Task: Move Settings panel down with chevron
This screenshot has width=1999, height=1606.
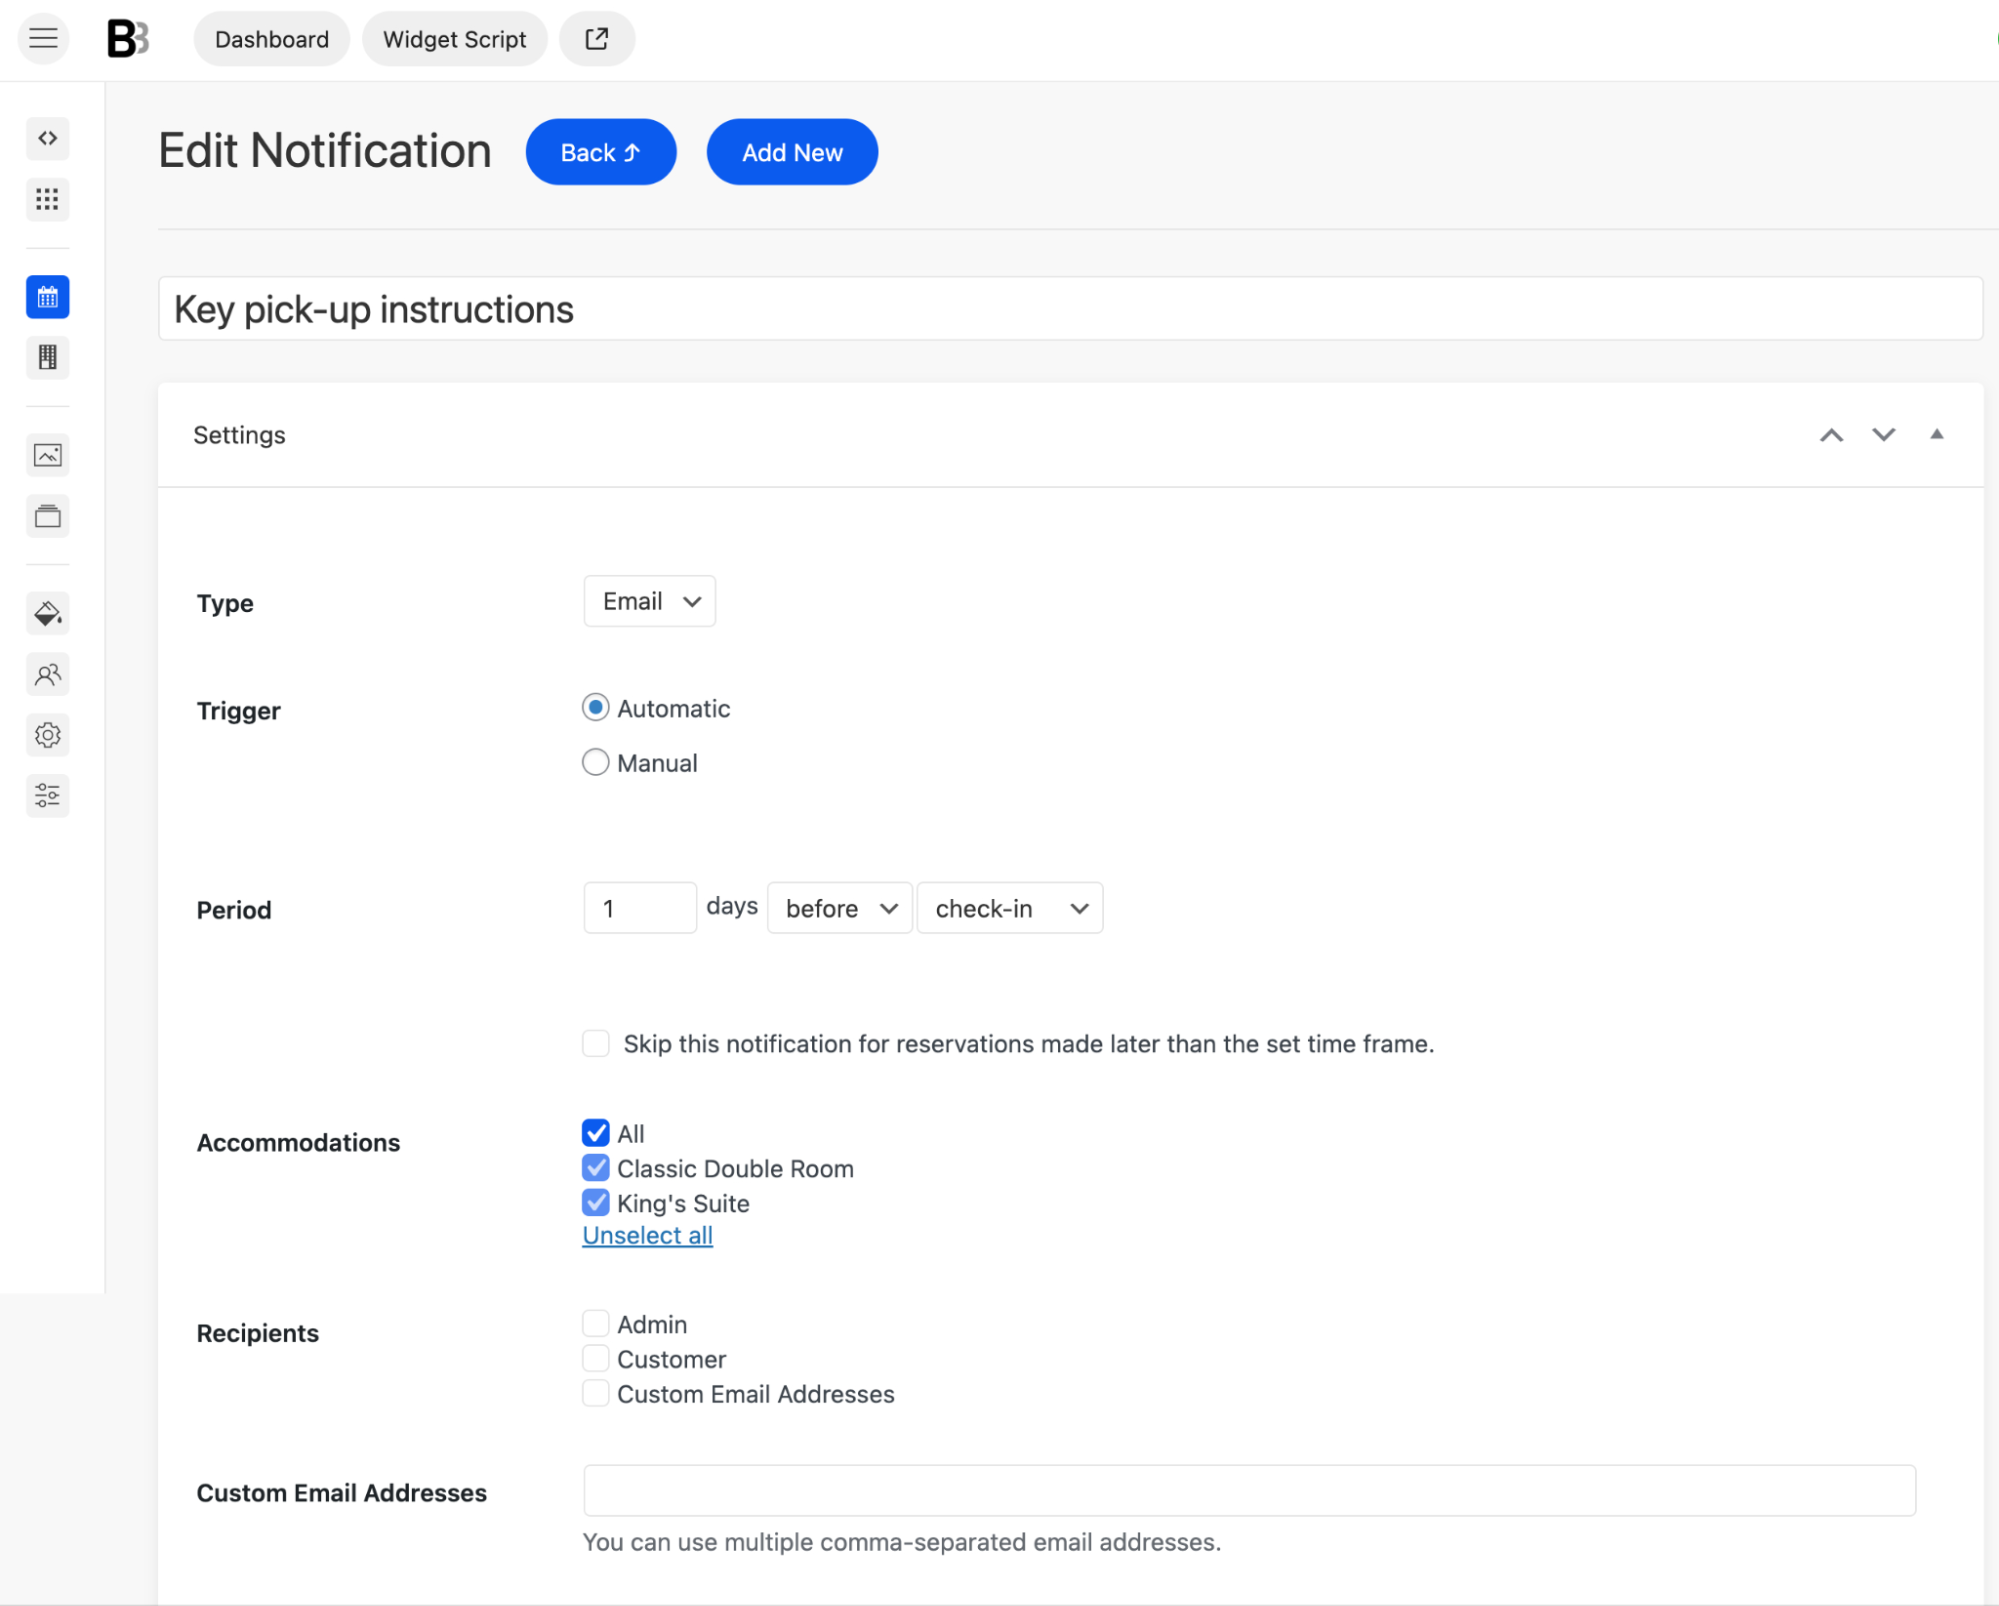Action: (1884, 435)
